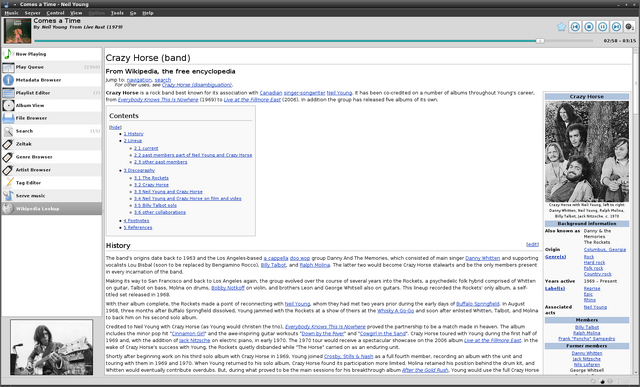This screenshot has width=640, height=387.
Task: Open 'Columbus, Georgia' in the infobox
Action: coord(605,249)
